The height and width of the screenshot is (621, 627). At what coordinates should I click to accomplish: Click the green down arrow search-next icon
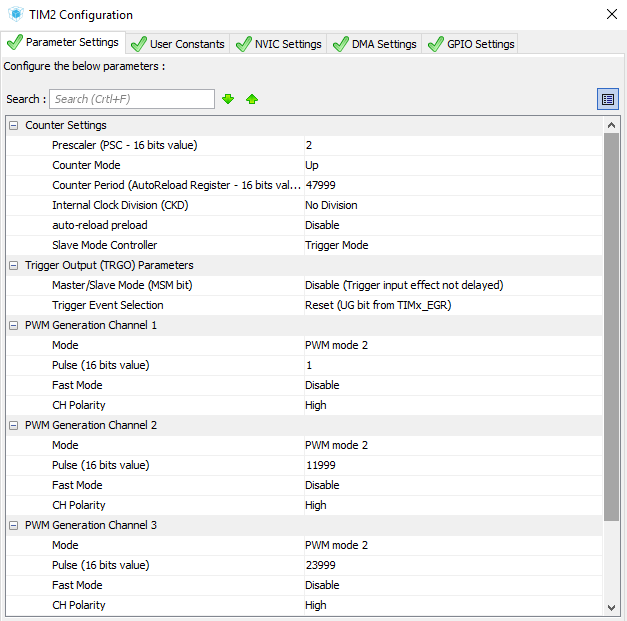(x=228, y=99)
